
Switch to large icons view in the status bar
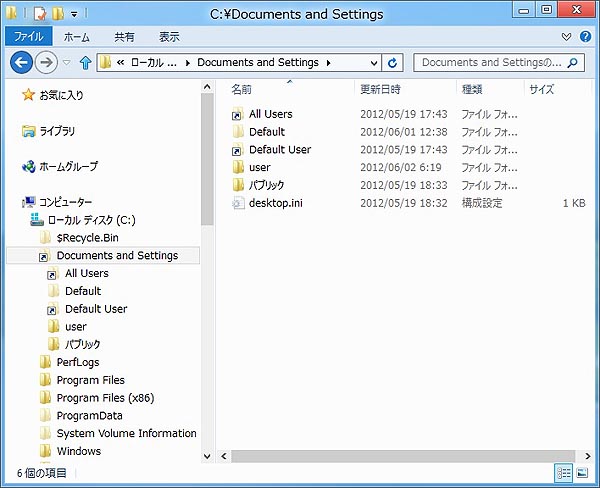(x=583, y=472)
